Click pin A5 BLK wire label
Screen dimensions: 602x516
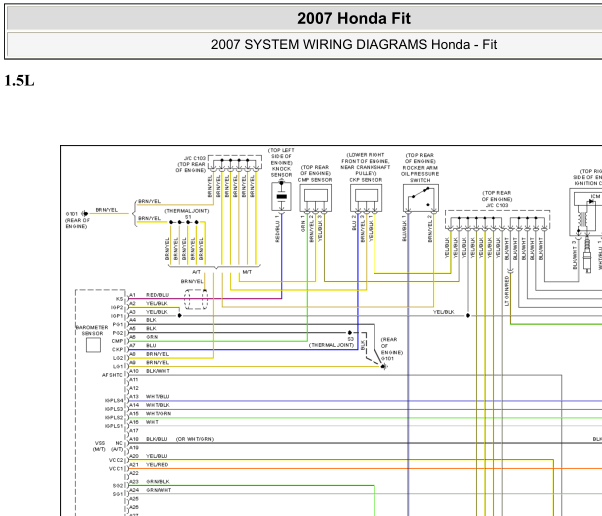[151, 329]
